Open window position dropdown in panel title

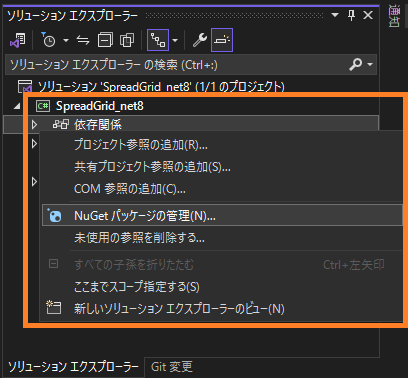(x=335, y=15)
